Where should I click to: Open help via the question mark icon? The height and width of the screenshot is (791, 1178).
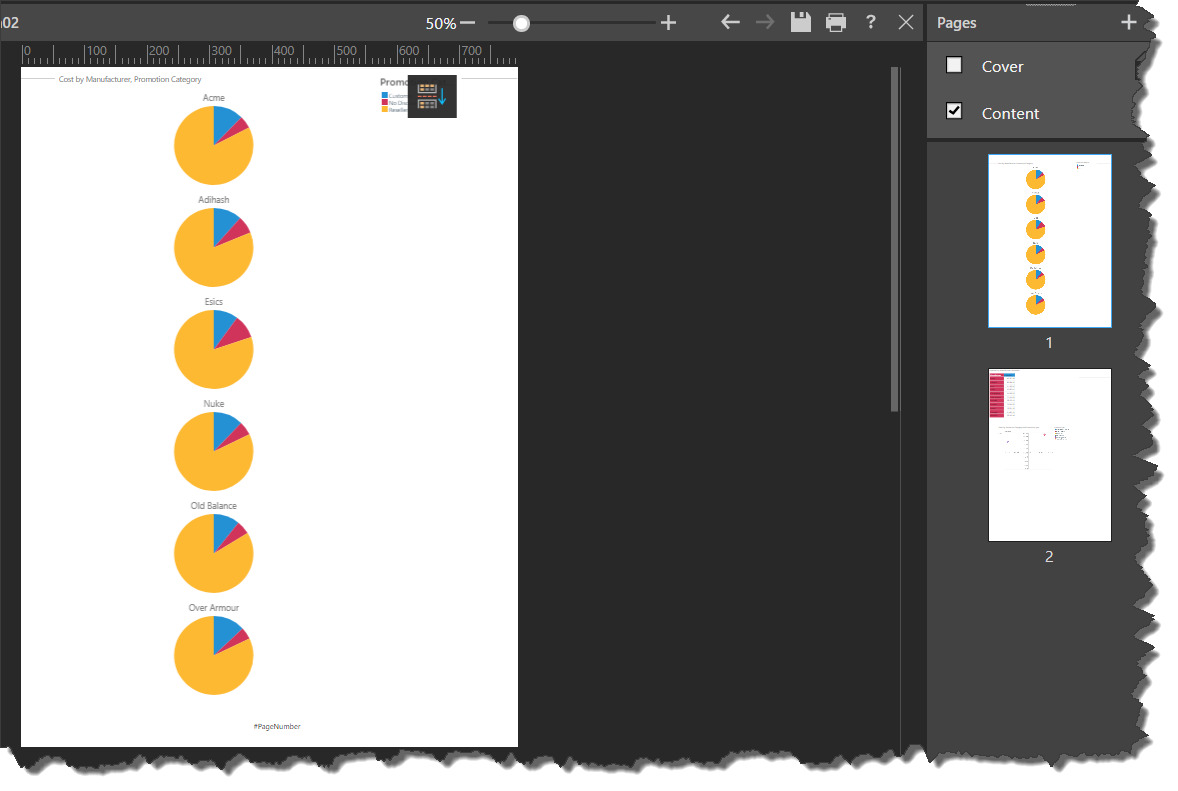click(871, 22)
